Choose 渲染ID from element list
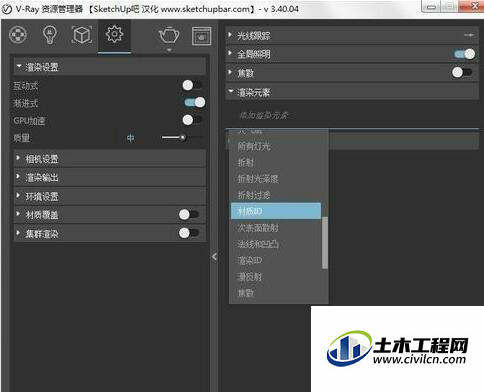Viewport: 484px width, 392px height. pos(276,260)
